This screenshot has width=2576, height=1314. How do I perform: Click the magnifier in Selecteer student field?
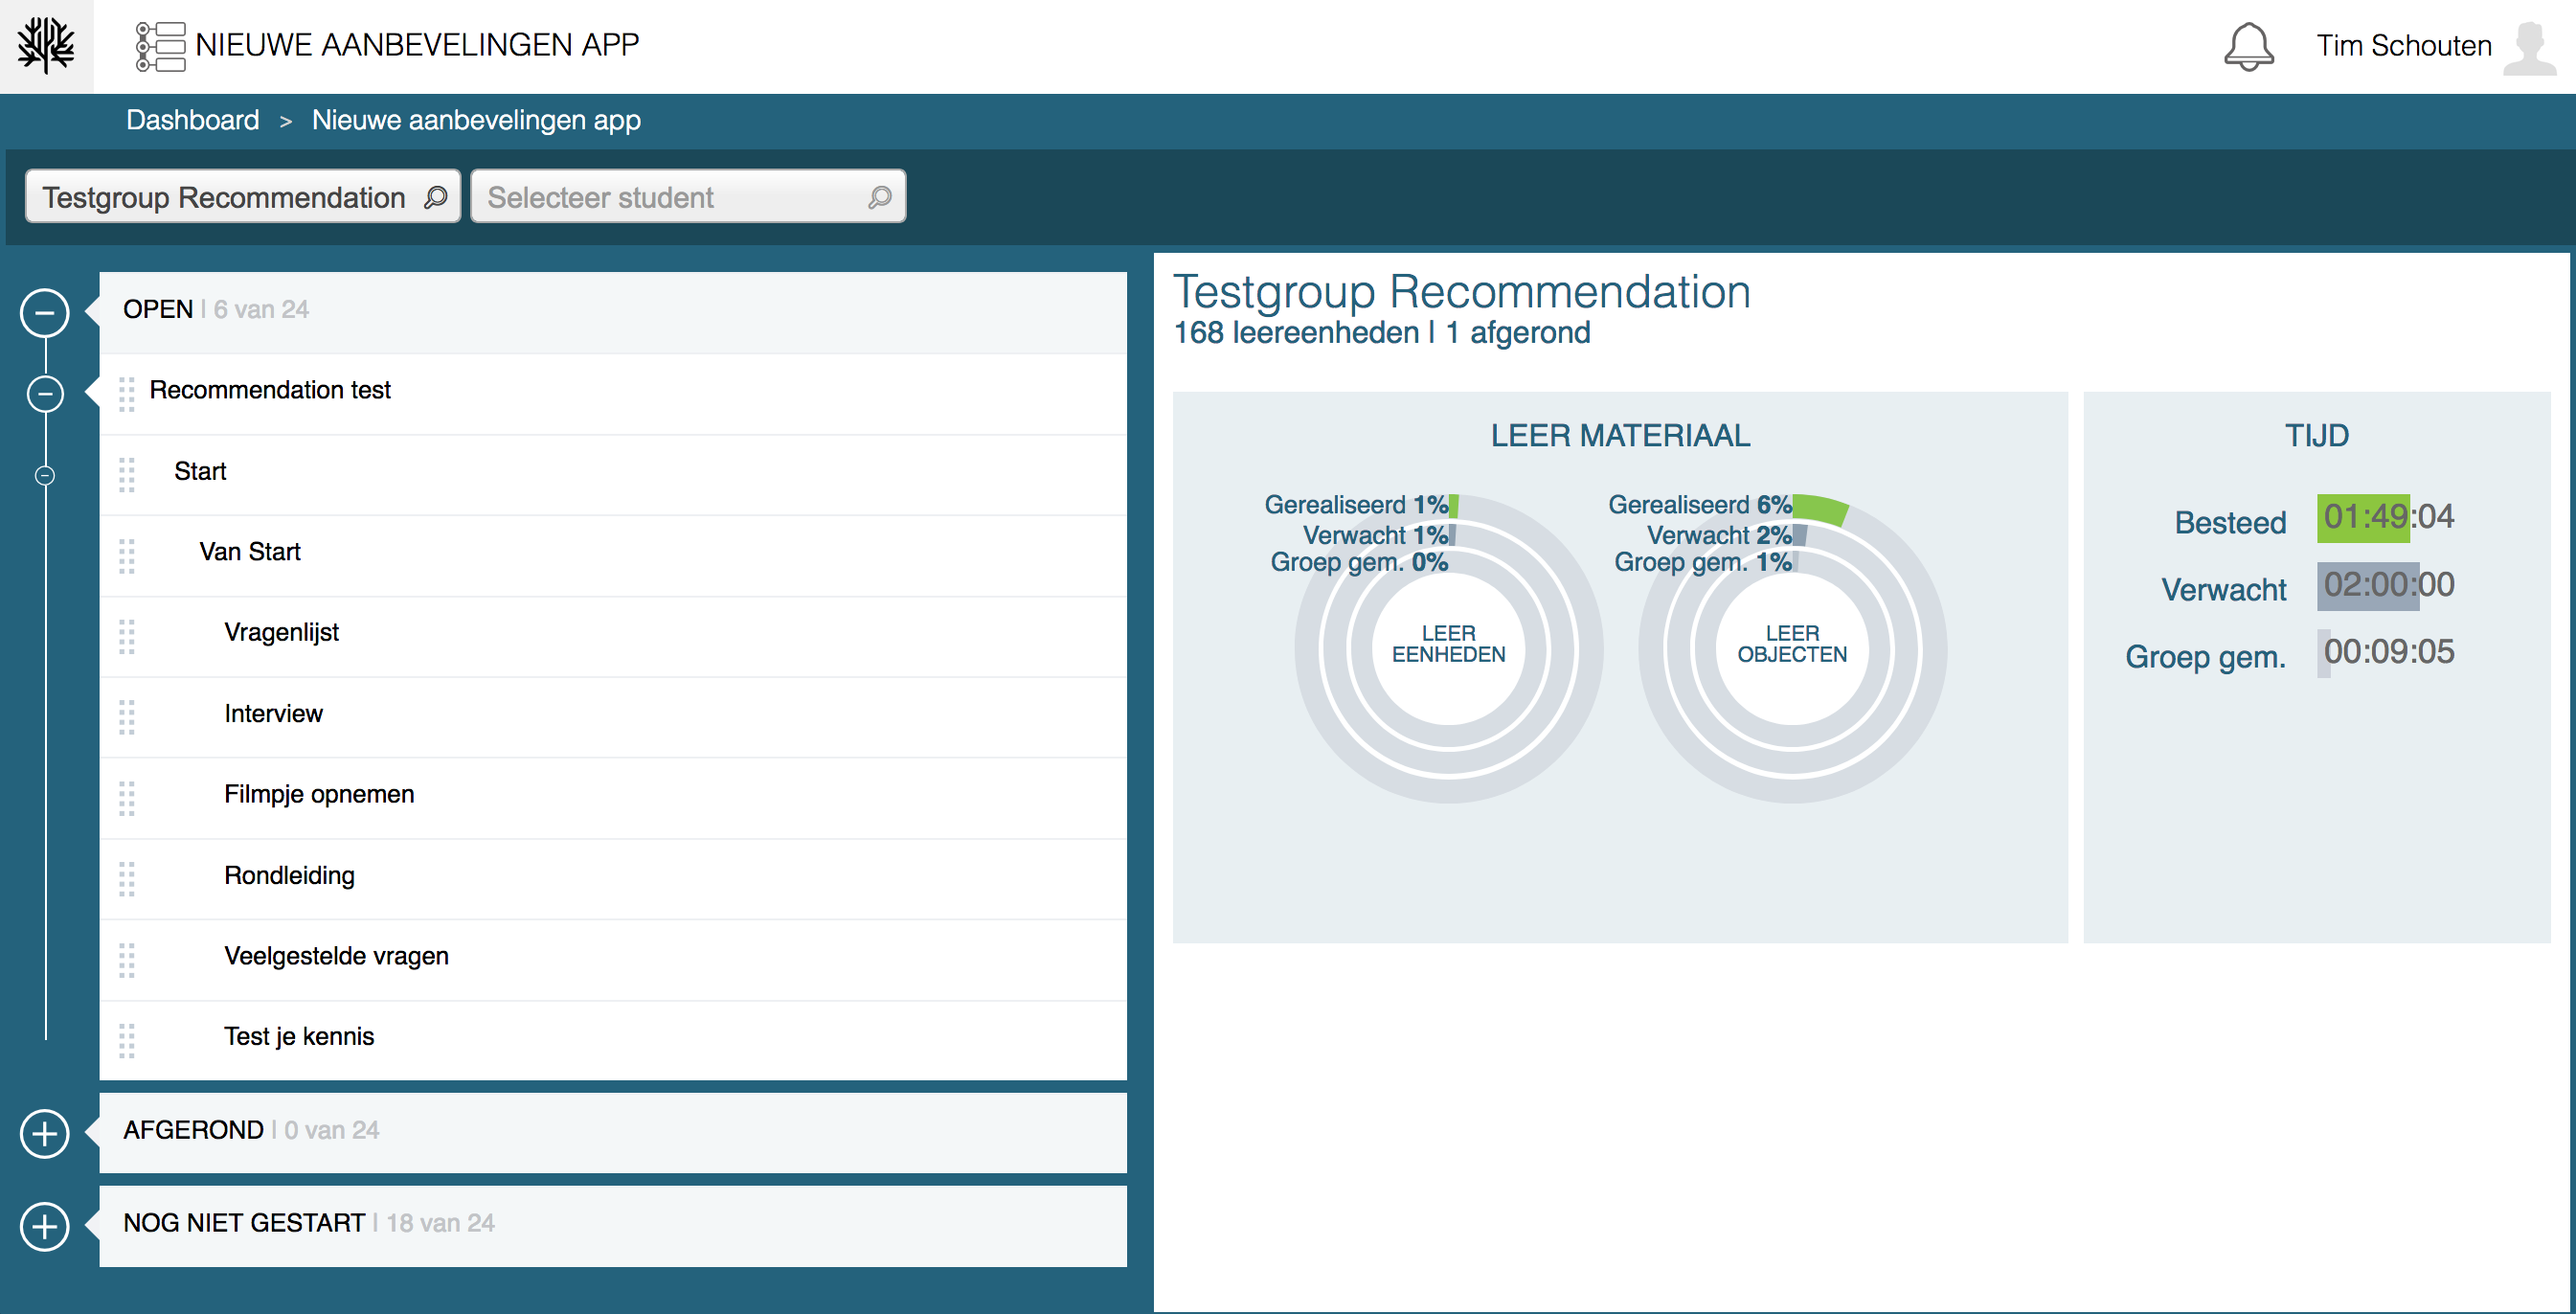[879, 197]
